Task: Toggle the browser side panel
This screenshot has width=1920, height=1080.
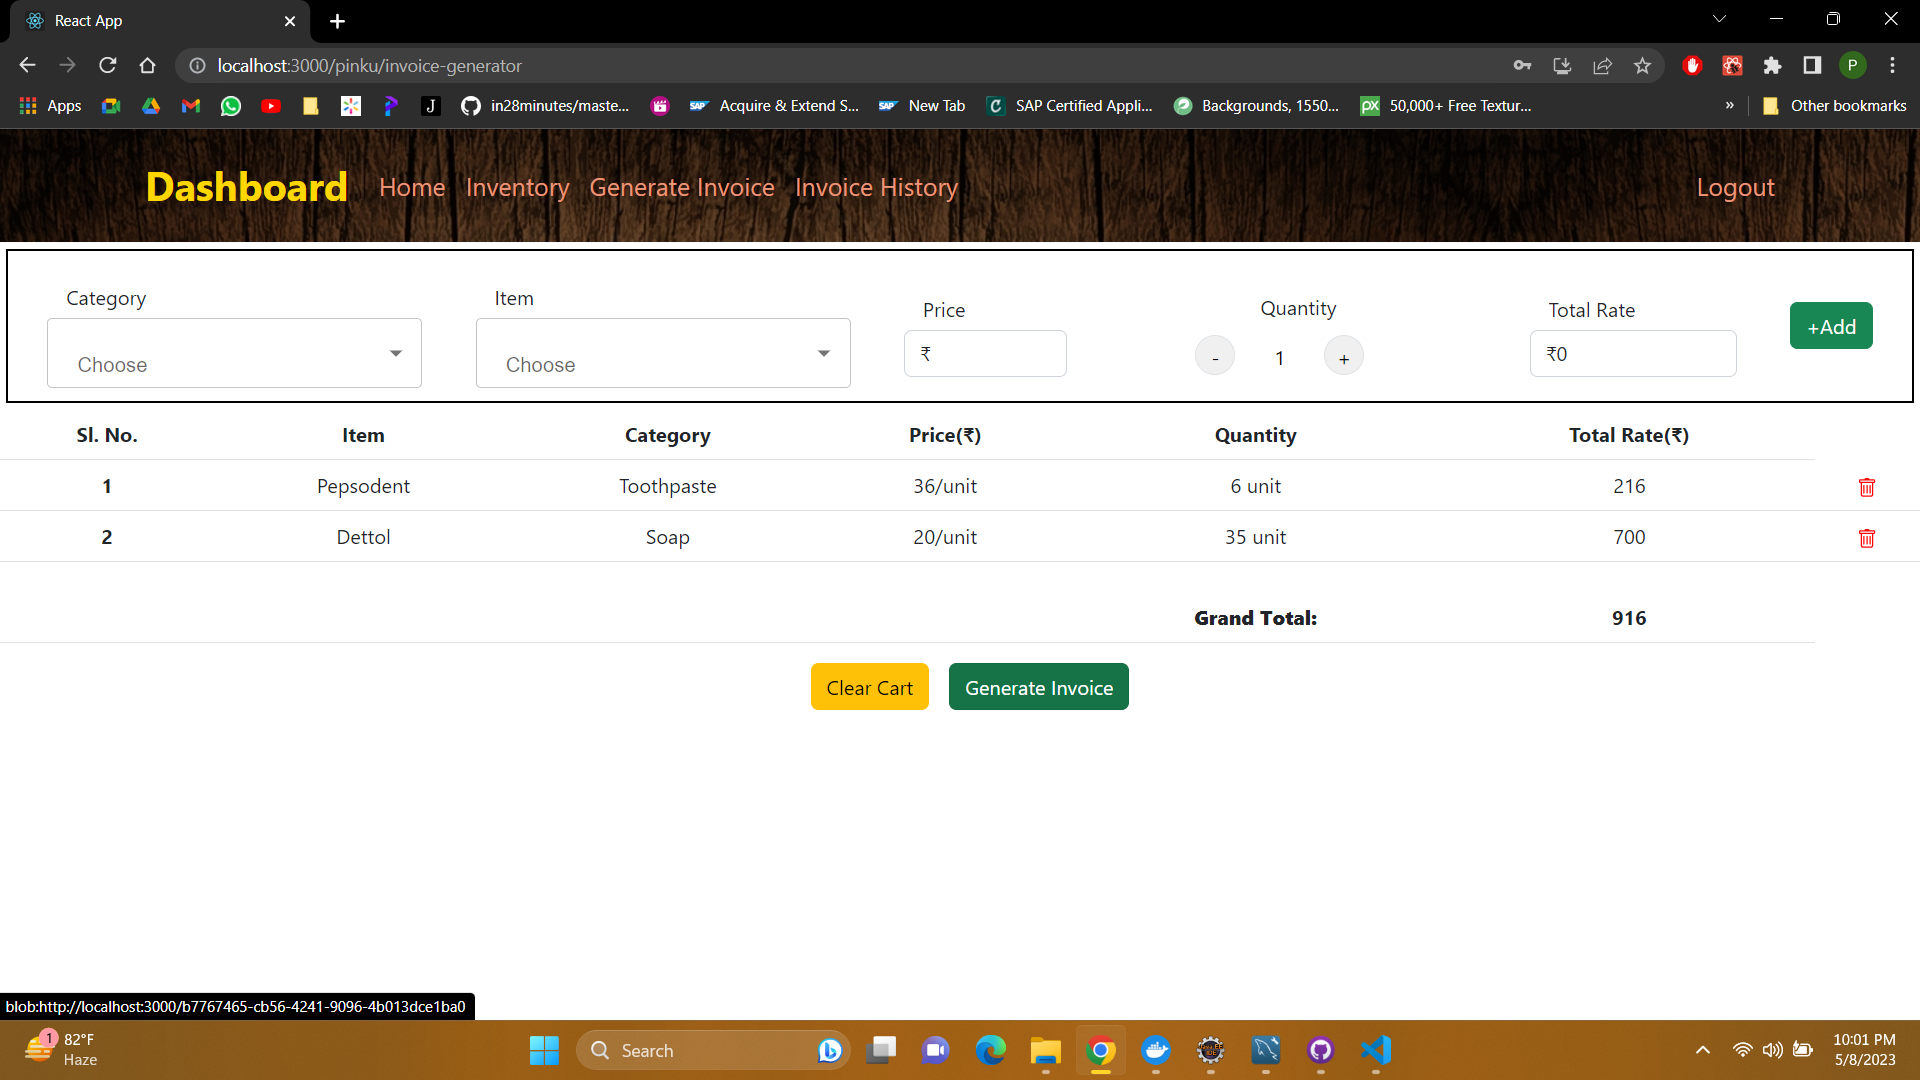Action: pyautogui.click(x=1812, y=65)
